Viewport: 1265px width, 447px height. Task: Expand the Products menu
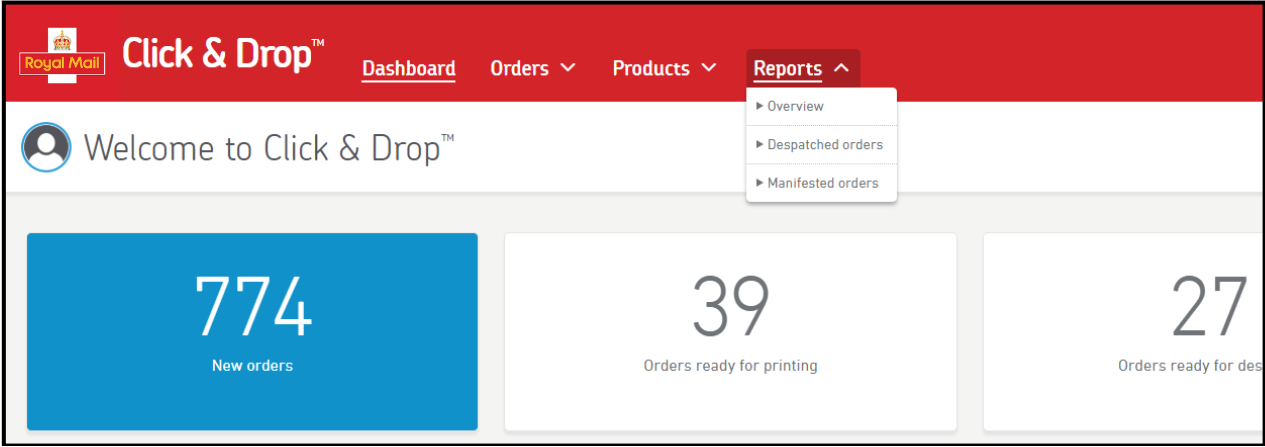(x=664, y=68)
